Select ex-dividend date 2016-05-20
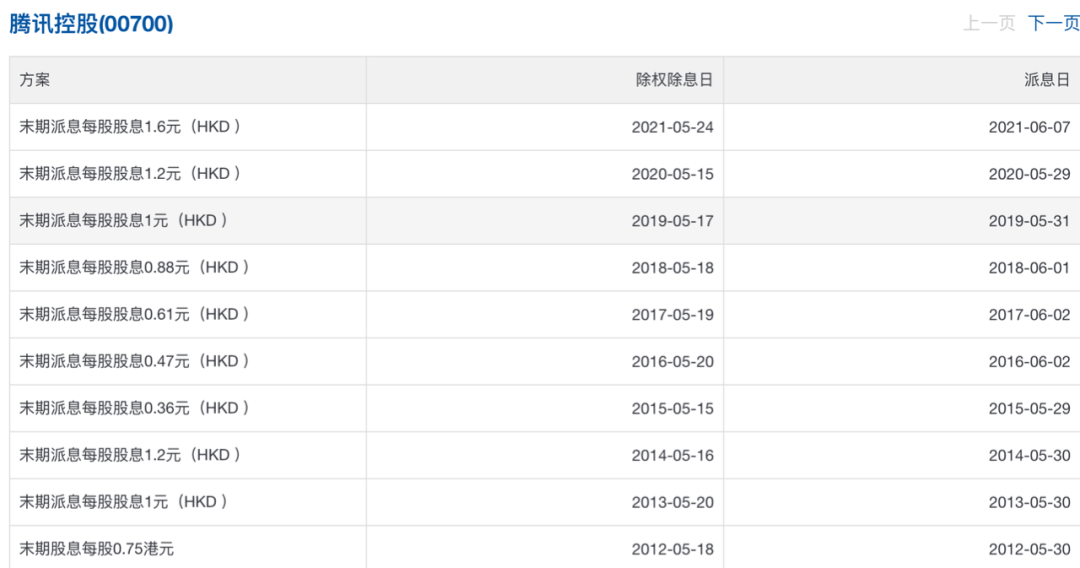The width and height of the screenshot is (1080, 568). [672, 361]
